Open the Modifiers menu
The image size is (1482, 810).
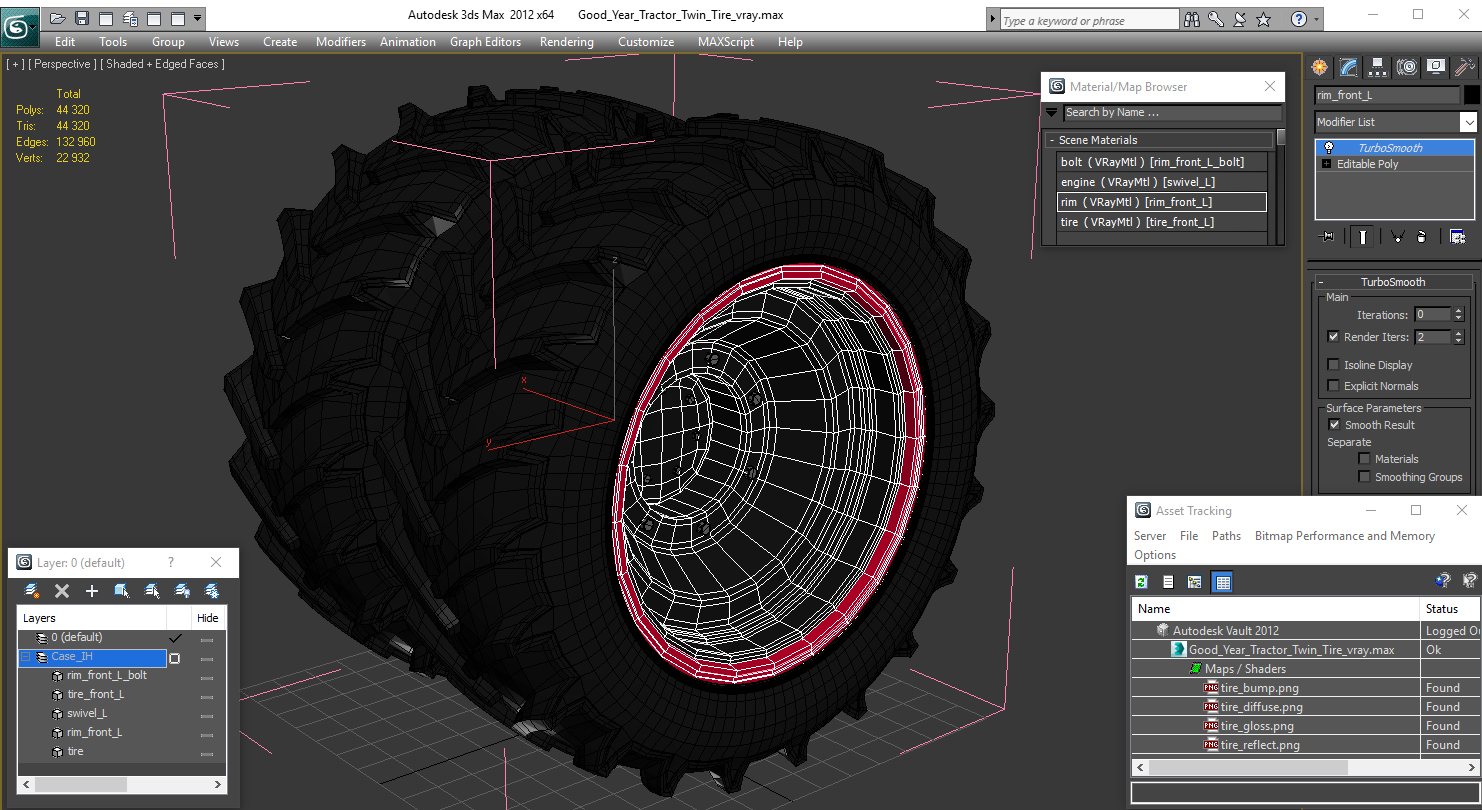point(341,42)
